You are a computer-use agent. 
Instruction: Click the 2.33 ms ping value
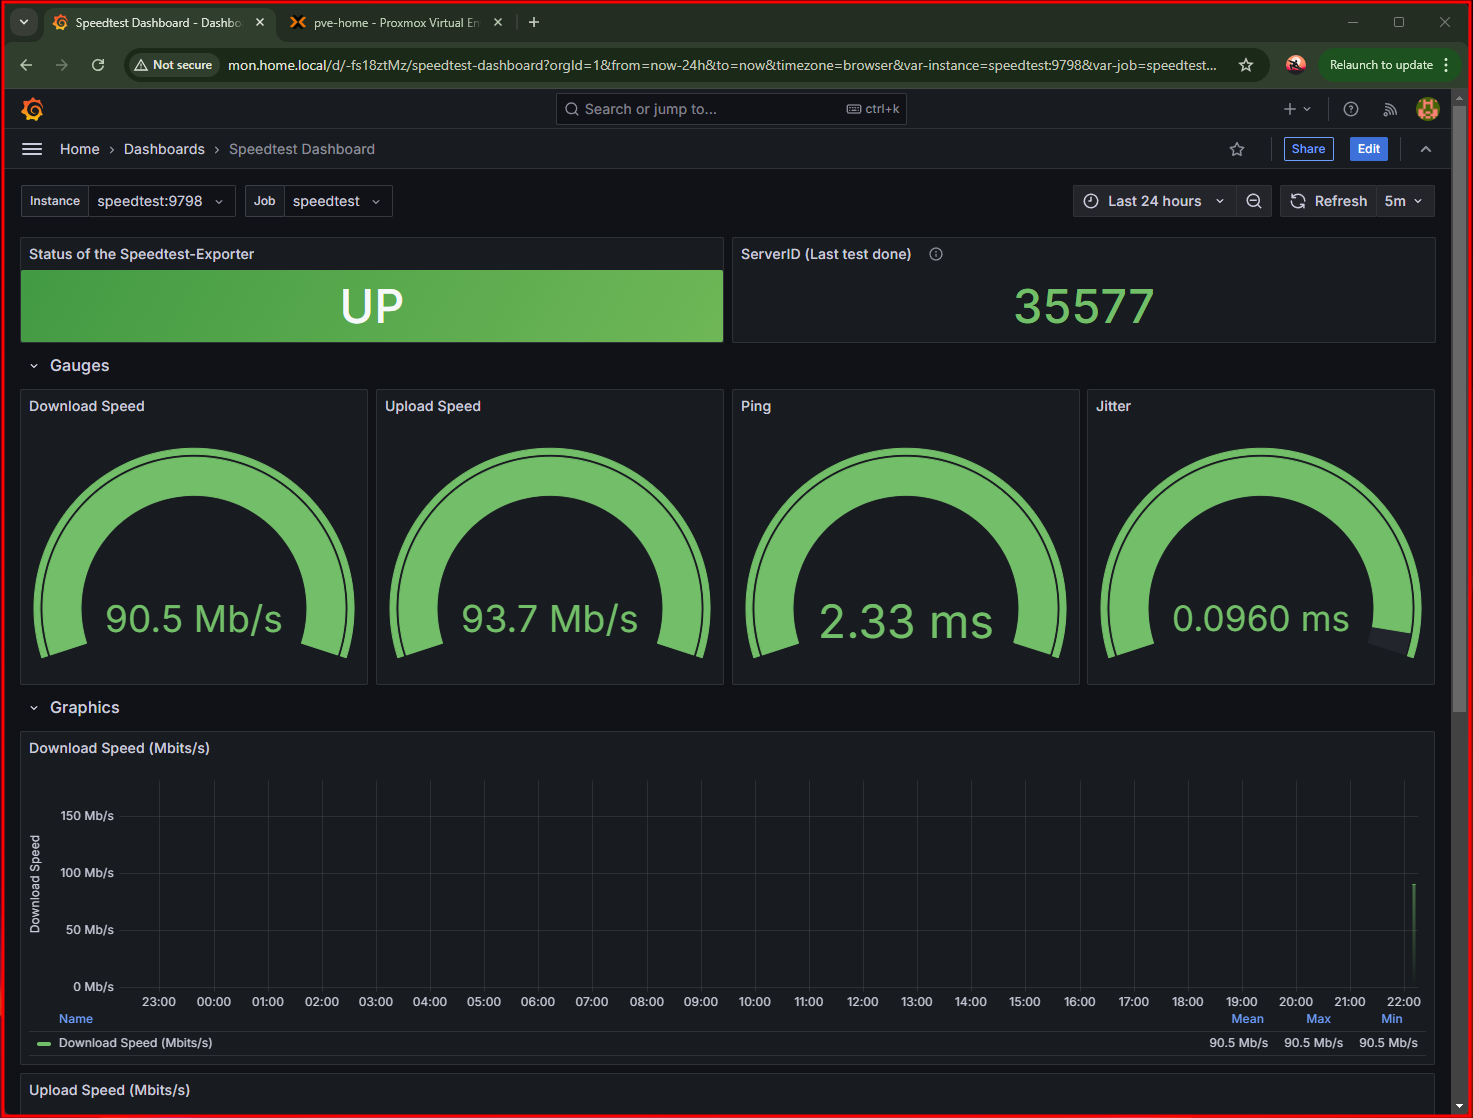[x=906, y=621]
